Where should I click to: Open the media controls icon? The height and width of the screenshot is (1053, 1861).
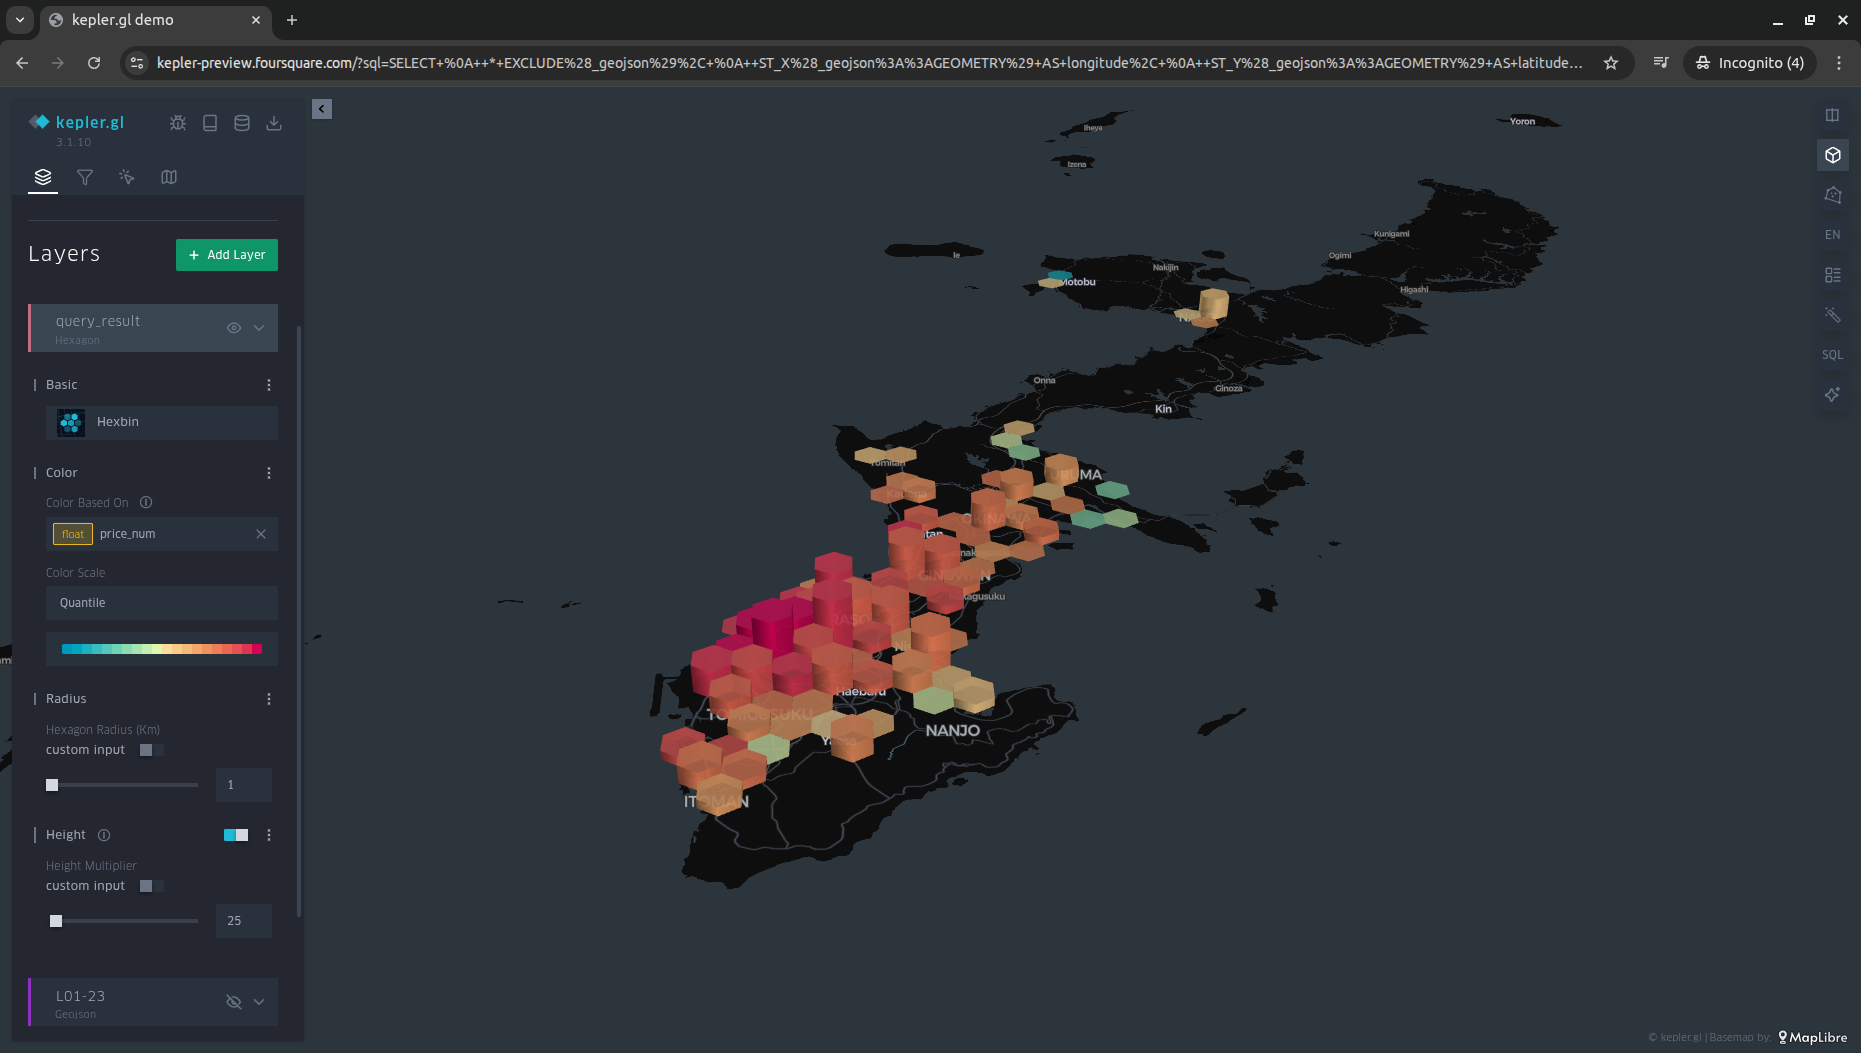click(1661, 63)
